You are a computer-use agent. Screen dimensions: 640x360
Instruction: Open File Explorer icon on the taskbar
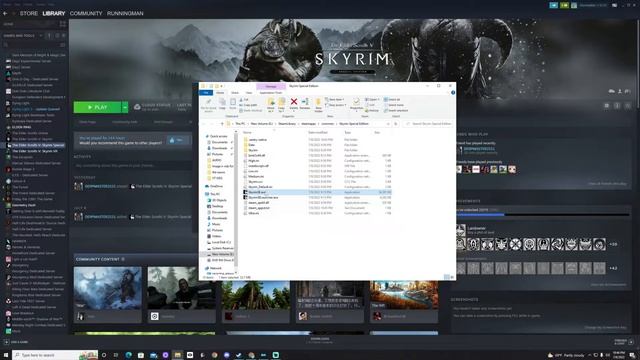click(x=177, y=355)
